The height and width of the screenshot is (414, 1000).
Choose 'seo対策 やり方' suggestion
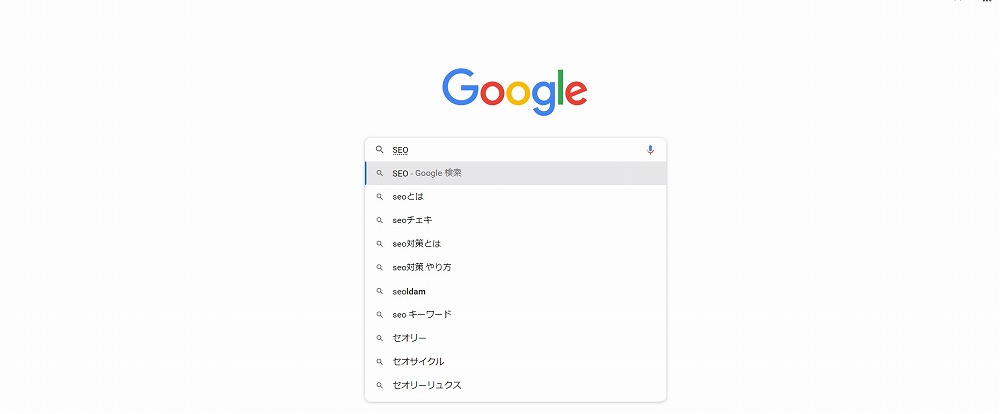[x=515, y=267]
